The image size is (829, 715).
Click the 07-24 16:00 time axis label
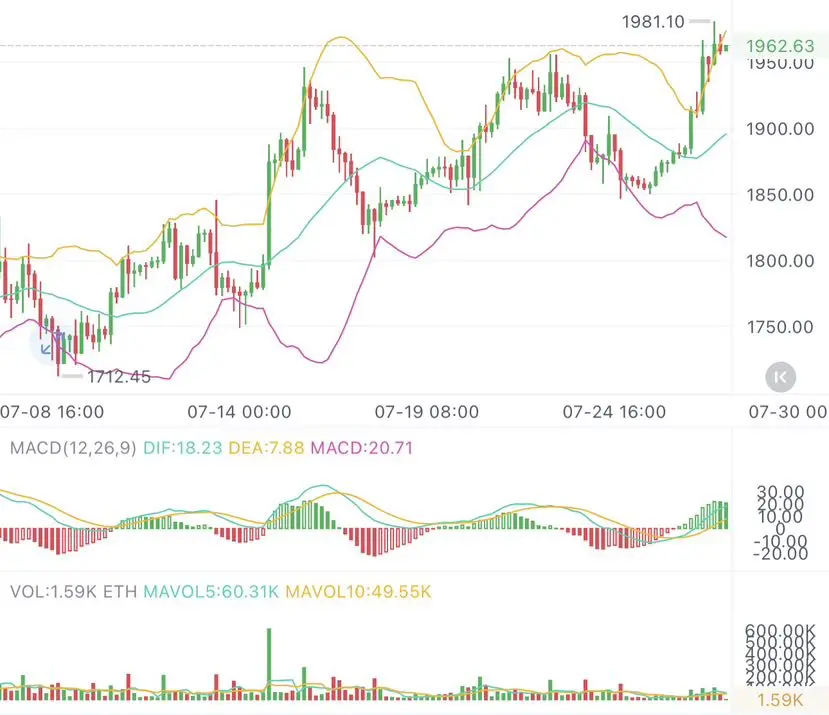click(614, 412)
